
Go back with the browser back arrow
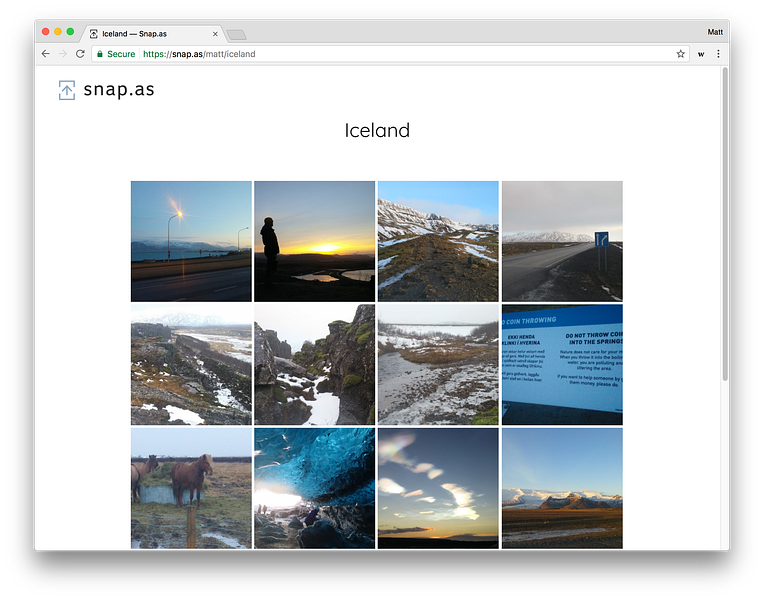coord(46,54)
